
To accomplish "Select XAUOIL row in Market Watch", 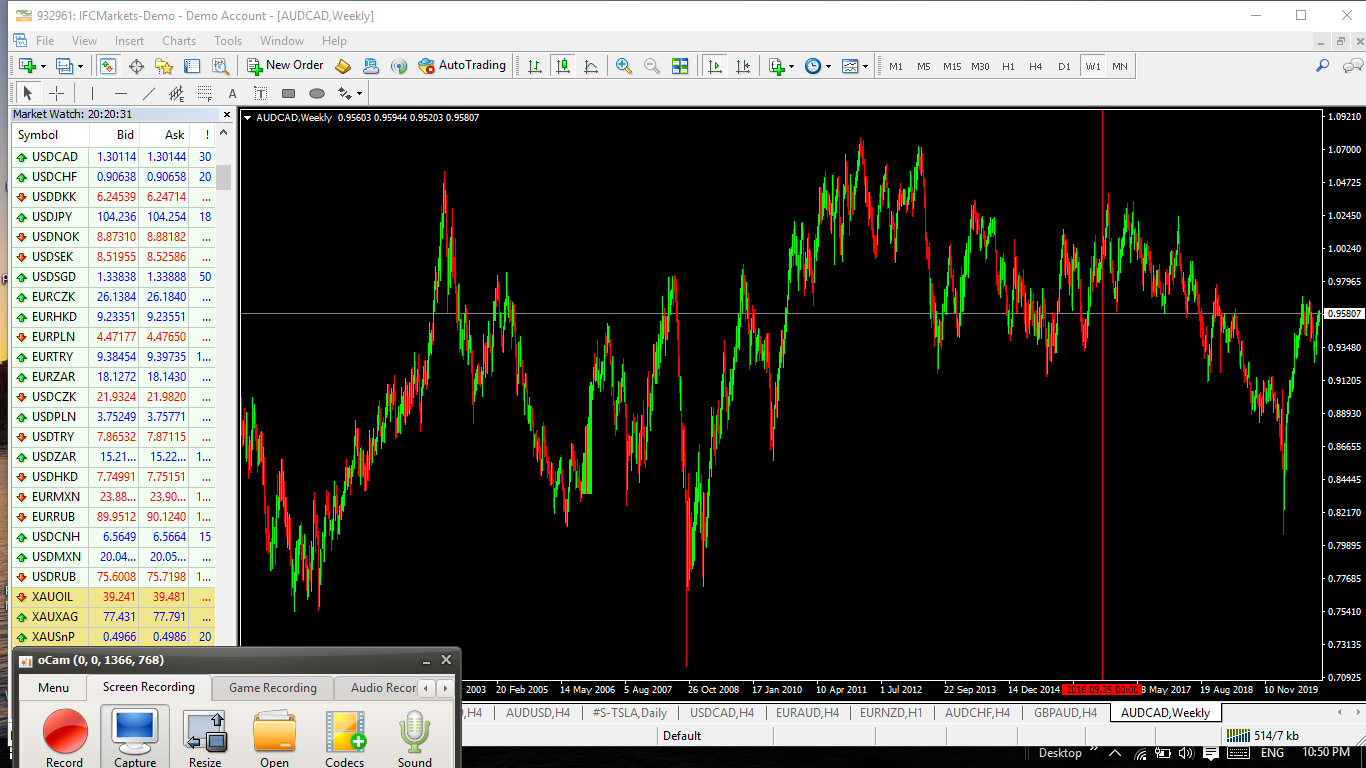I will click(113, 597).
